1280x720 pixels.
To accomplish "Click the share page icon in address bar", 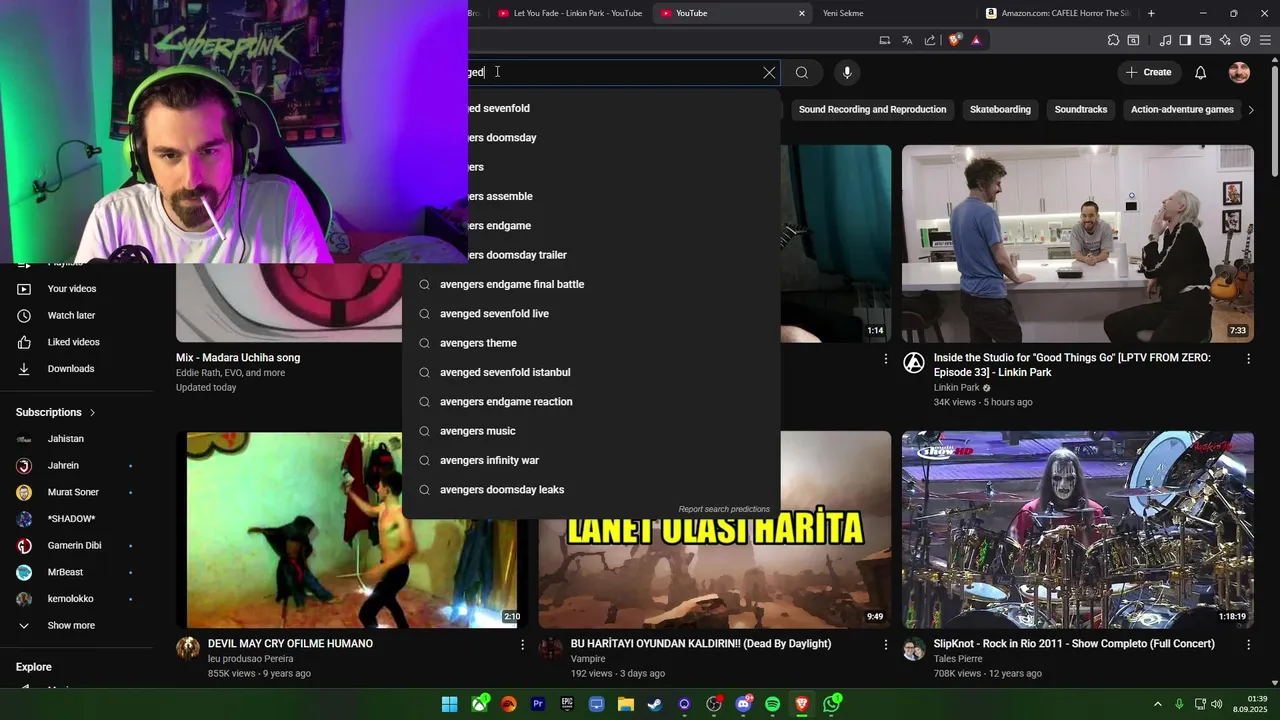I will (930, 40).
